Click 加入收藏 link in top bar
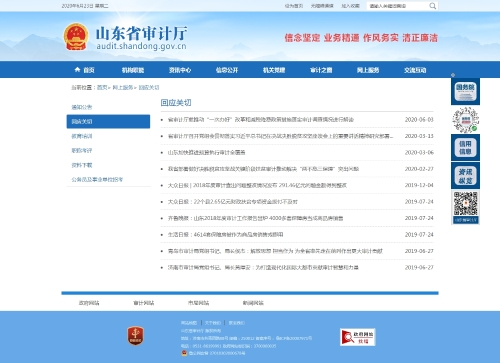500x363 pixels. point(350,6)
